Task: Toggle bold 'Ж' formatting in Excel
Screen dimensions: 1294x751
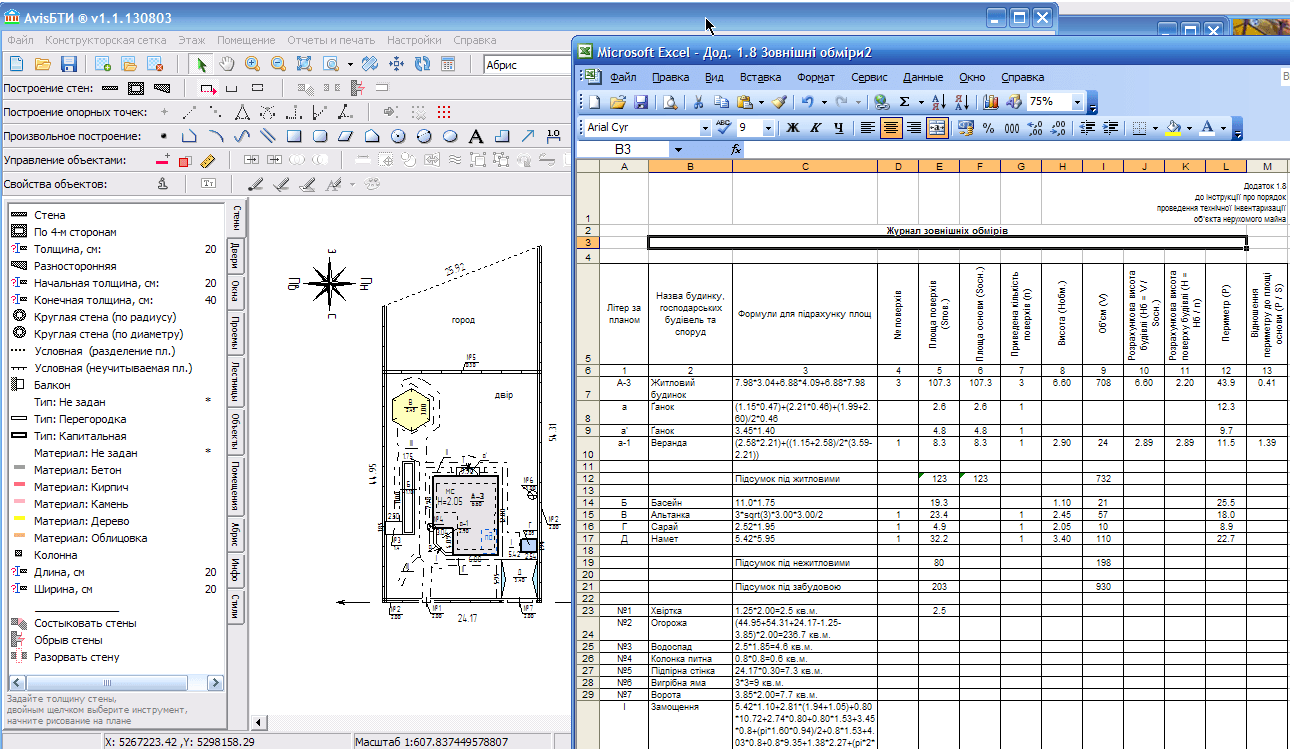Action: (x=793, y=128)
